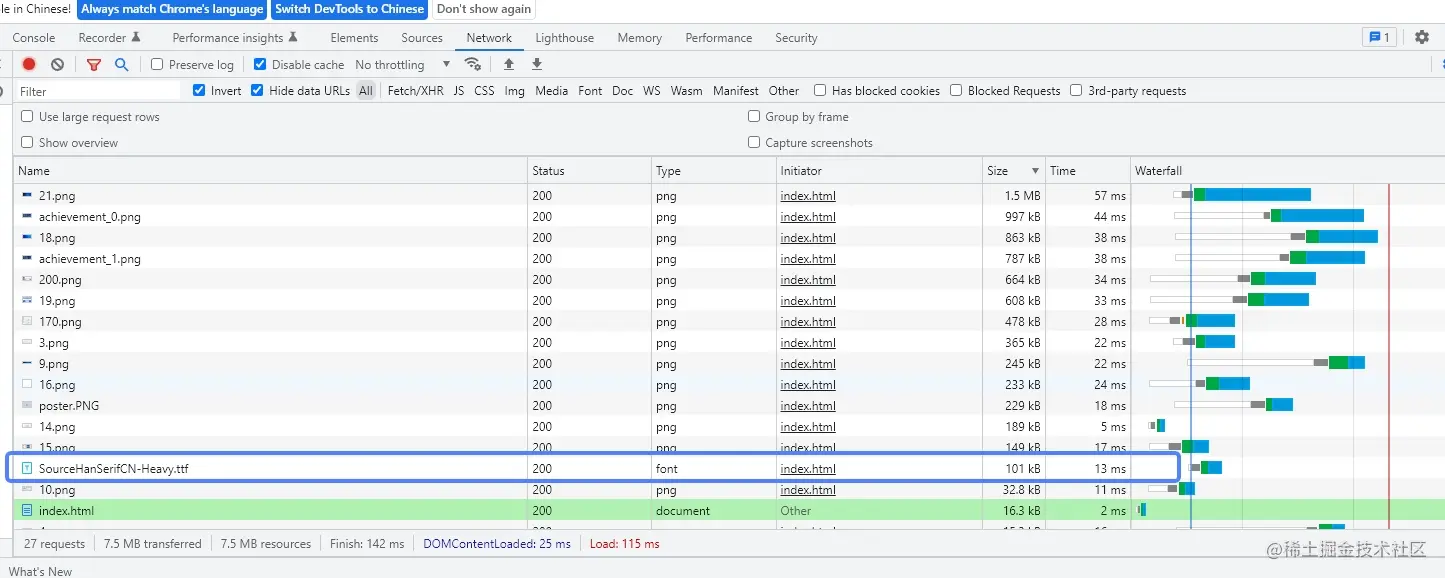Open the Lighthouse tab
This screenshot has width=1445, height=578.
[x=564, y=37]
